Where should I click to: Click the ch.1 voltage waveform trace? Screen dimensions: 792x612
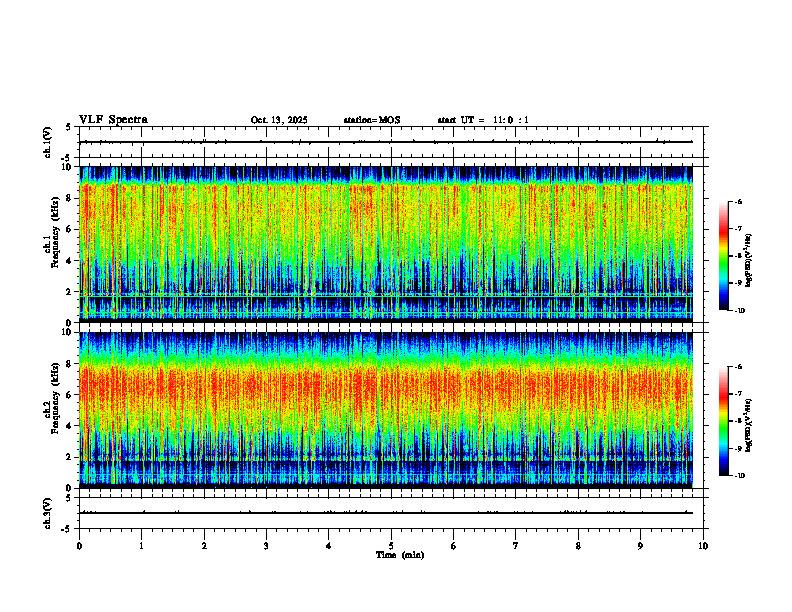point(386,142)
